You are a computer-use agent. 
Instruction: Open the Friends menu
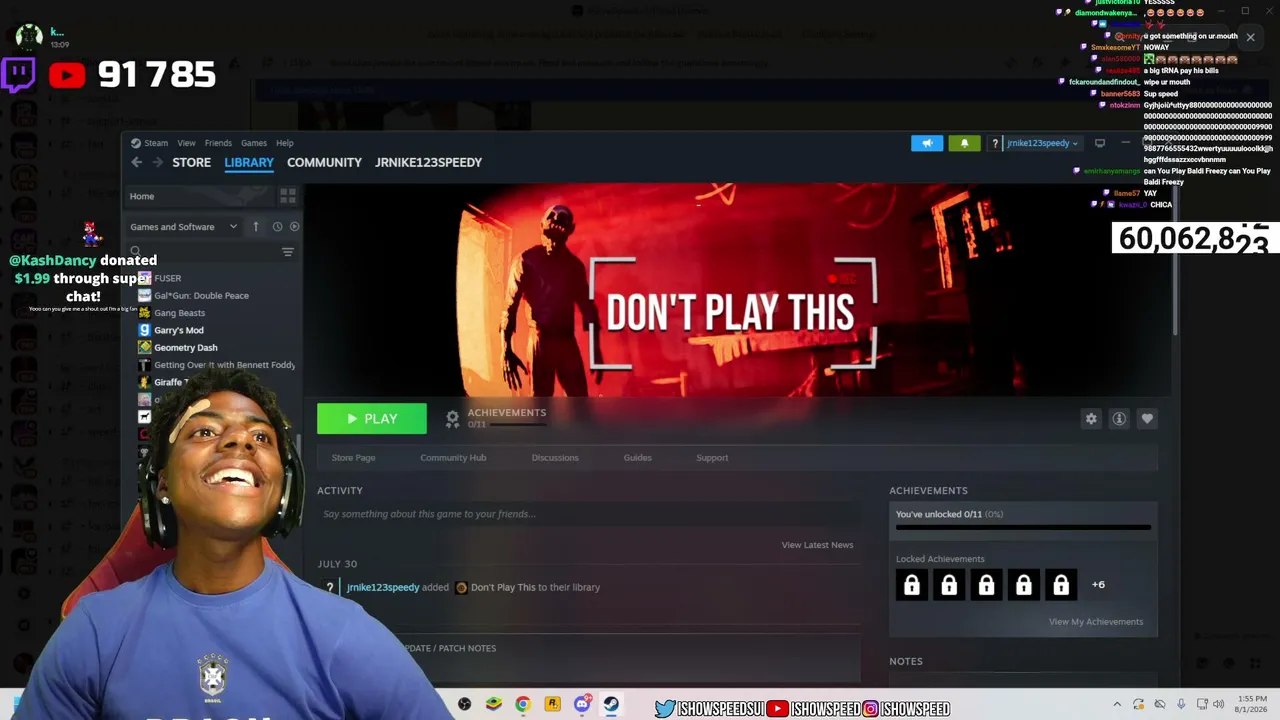click(218, 143)
